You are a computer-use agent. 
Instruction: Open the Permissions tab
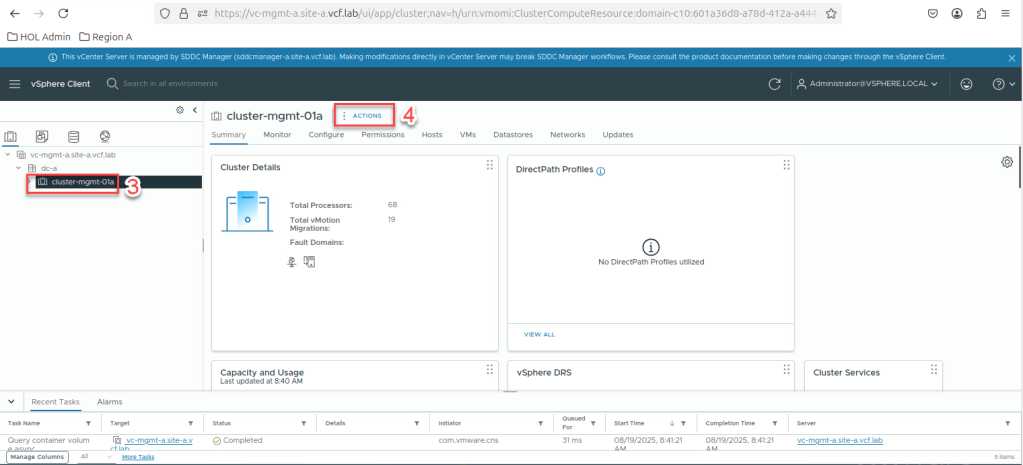383,135
